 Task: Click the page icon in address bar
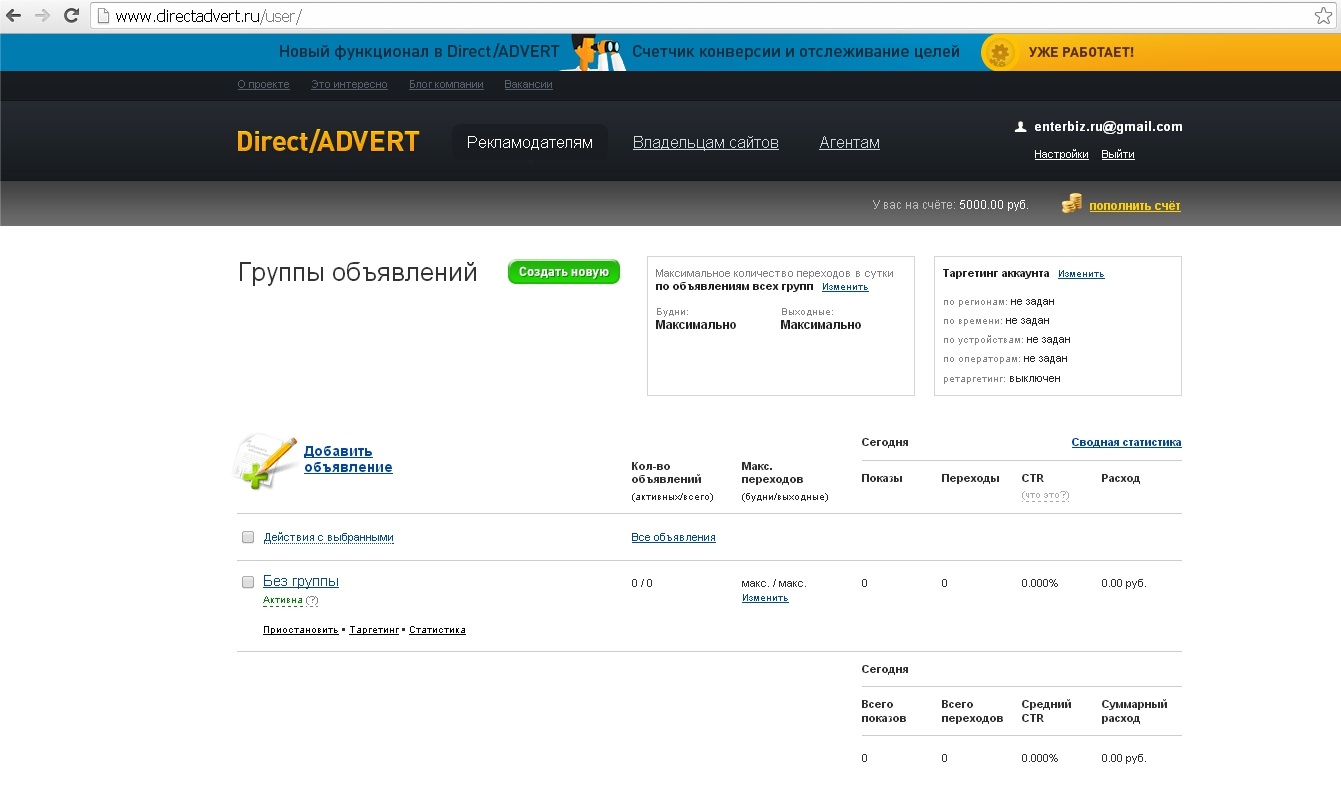[x=102, y=16]
